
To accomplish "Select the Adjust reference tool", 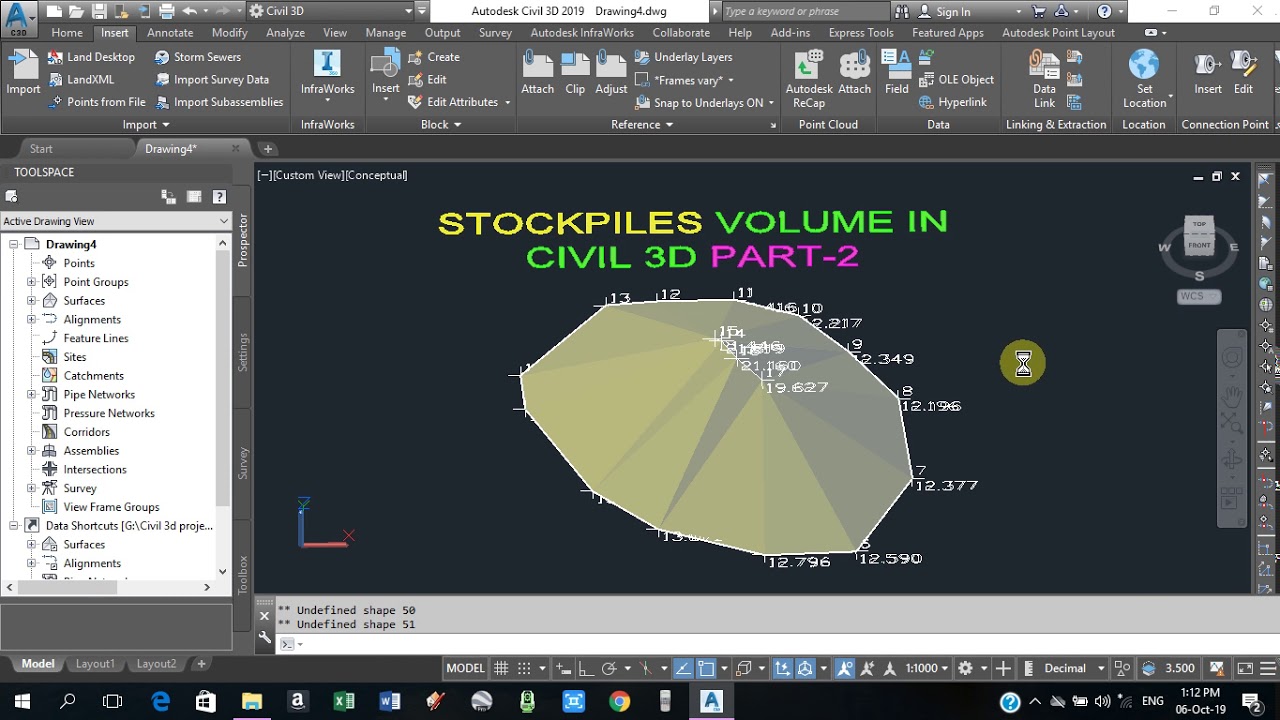I will [x=611, y=72].
